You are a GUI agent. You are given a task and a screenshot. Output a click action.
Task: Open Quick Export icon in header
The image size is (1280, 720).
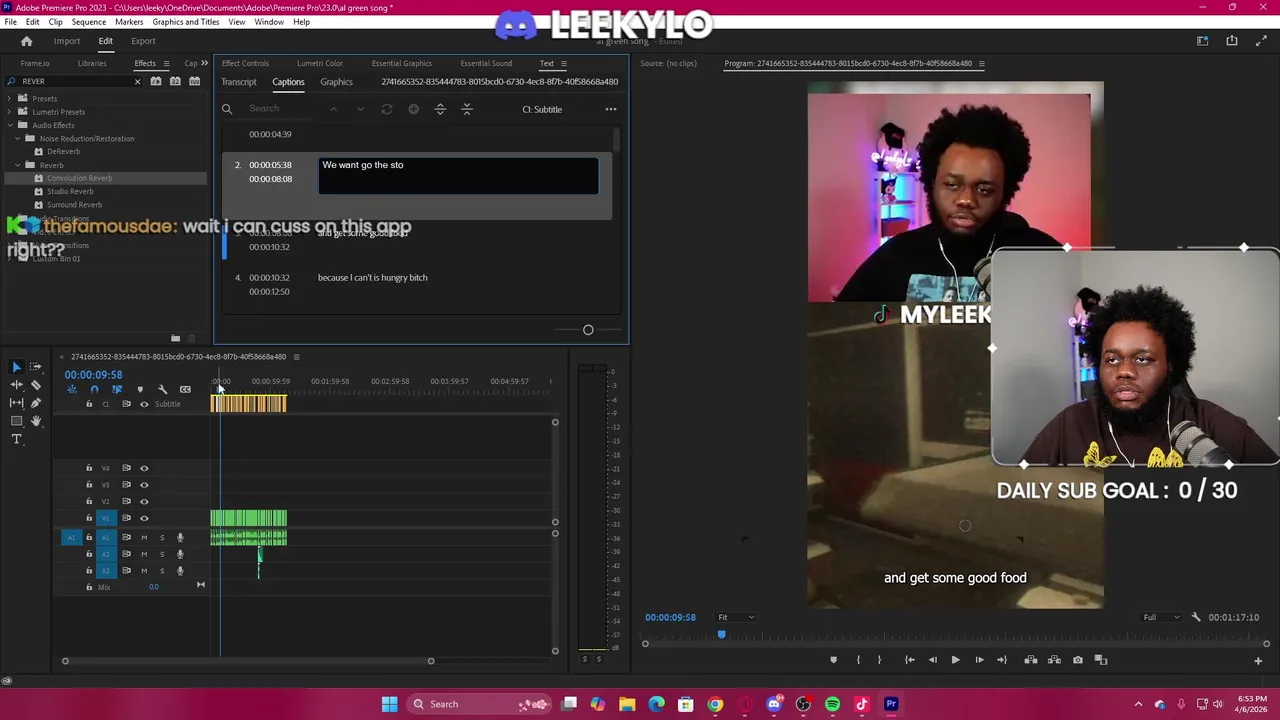[x=1232, y=41]
